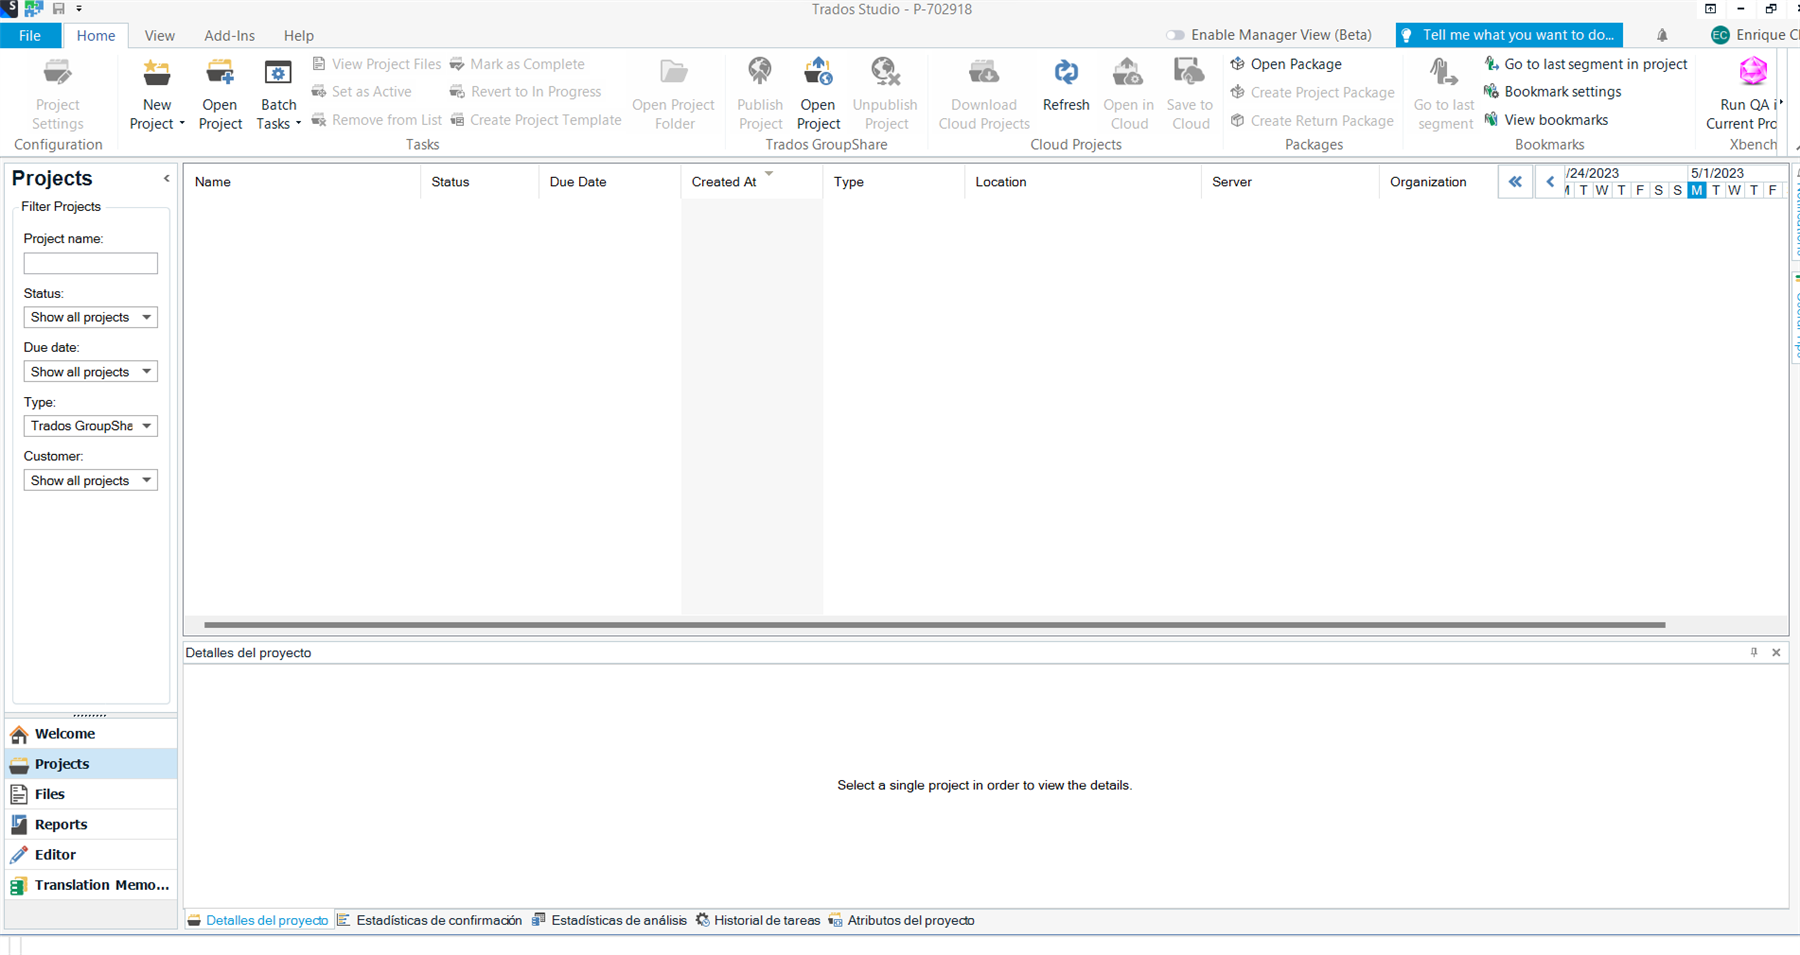The height and width of the screenshot is (955, 1800).
Task: Click the double-arrow calendar back button
Action: 1515,182
